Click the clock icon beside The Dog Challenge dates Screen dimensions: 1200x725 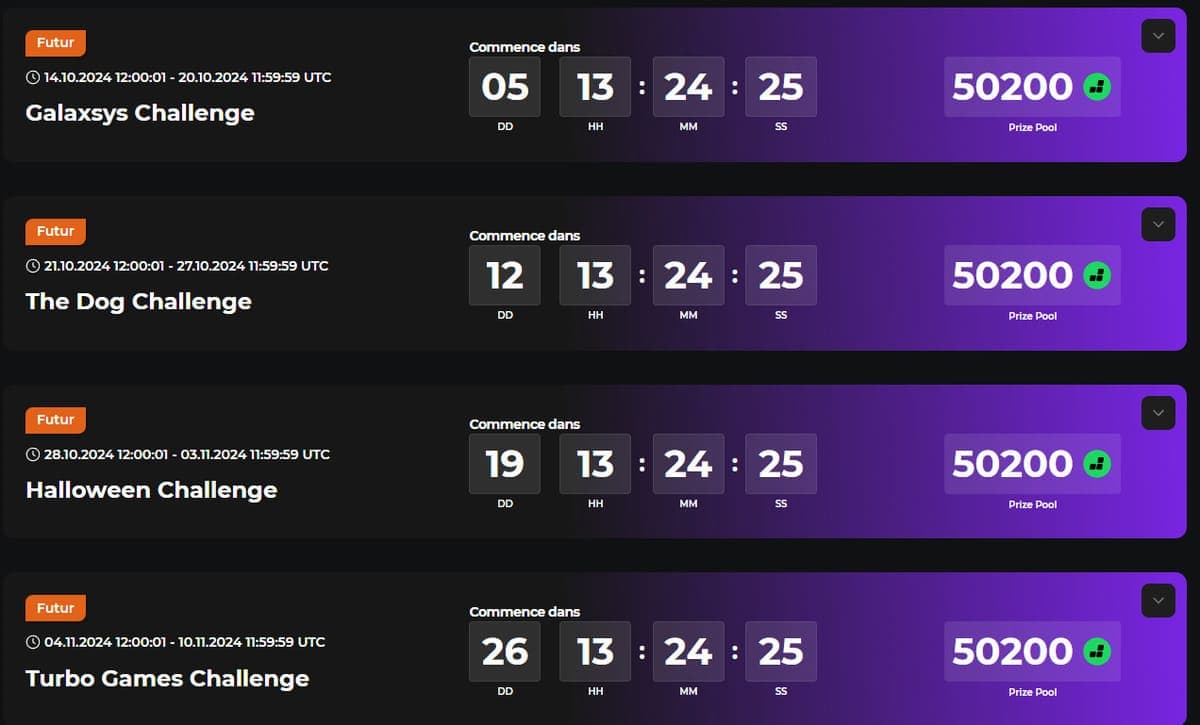coord(33,266)
